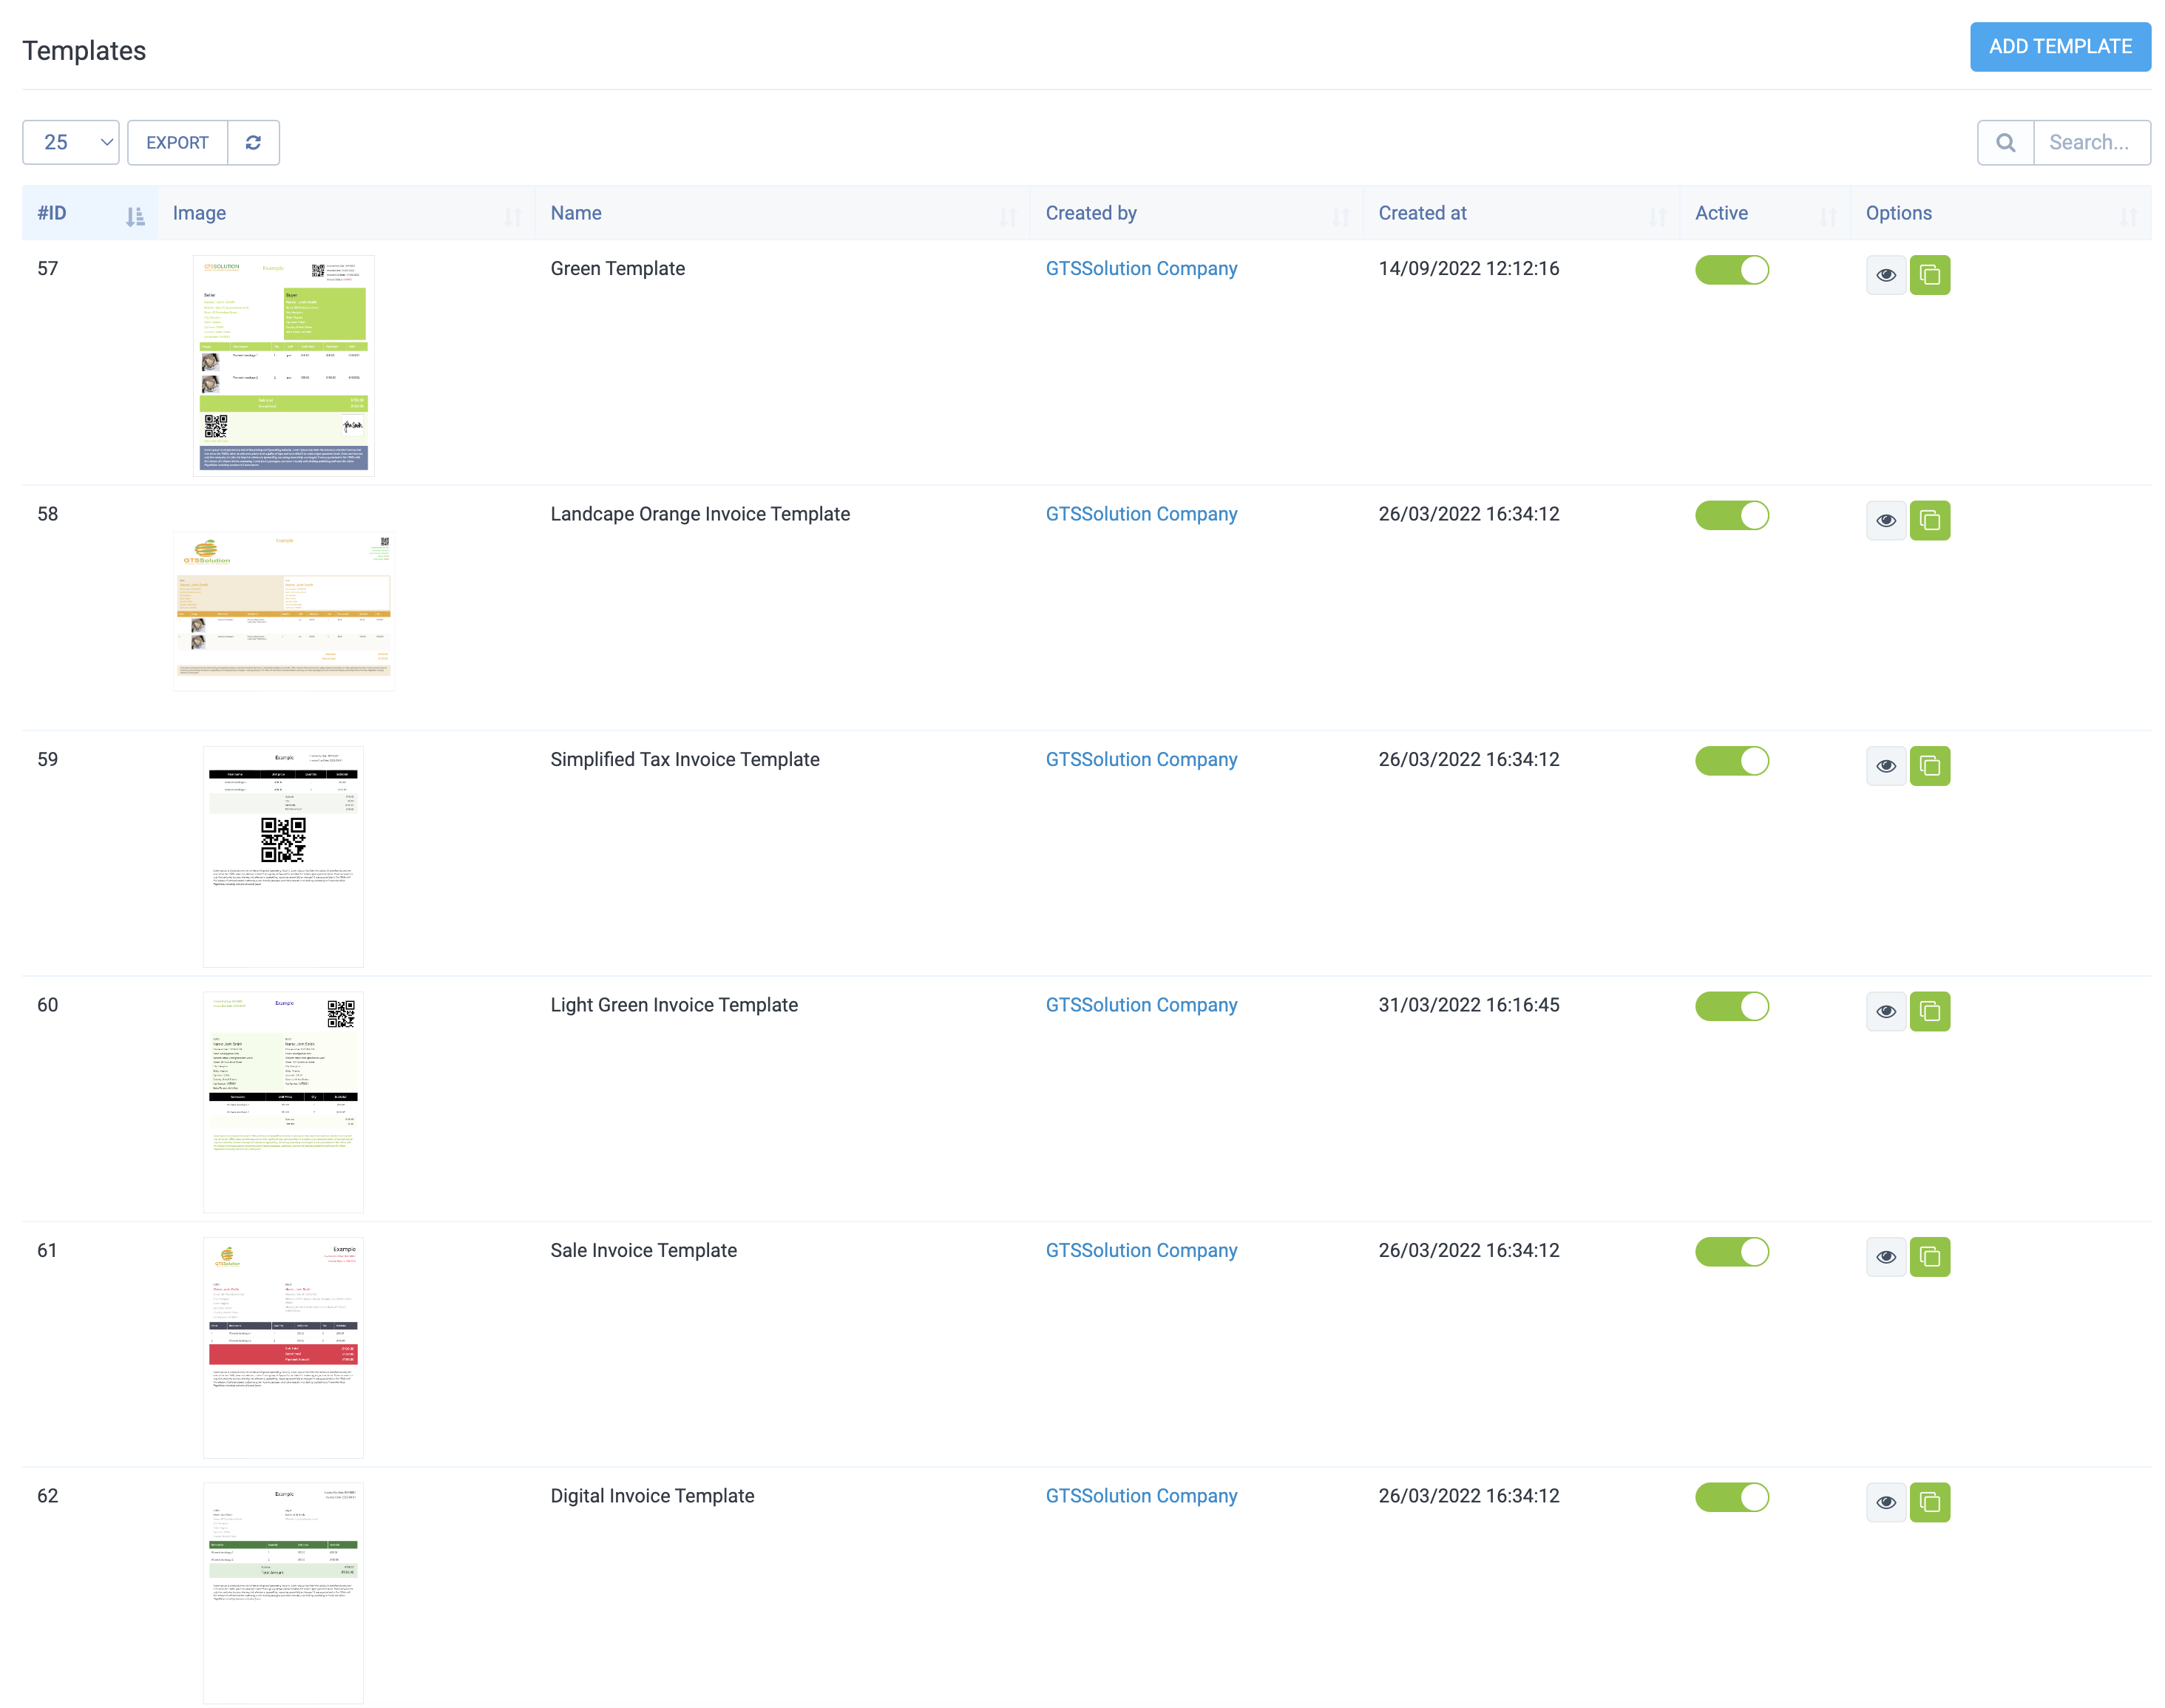Open the rows-per-page dropdown showing 25
Screen dimensions: 2165x1708
70,142
